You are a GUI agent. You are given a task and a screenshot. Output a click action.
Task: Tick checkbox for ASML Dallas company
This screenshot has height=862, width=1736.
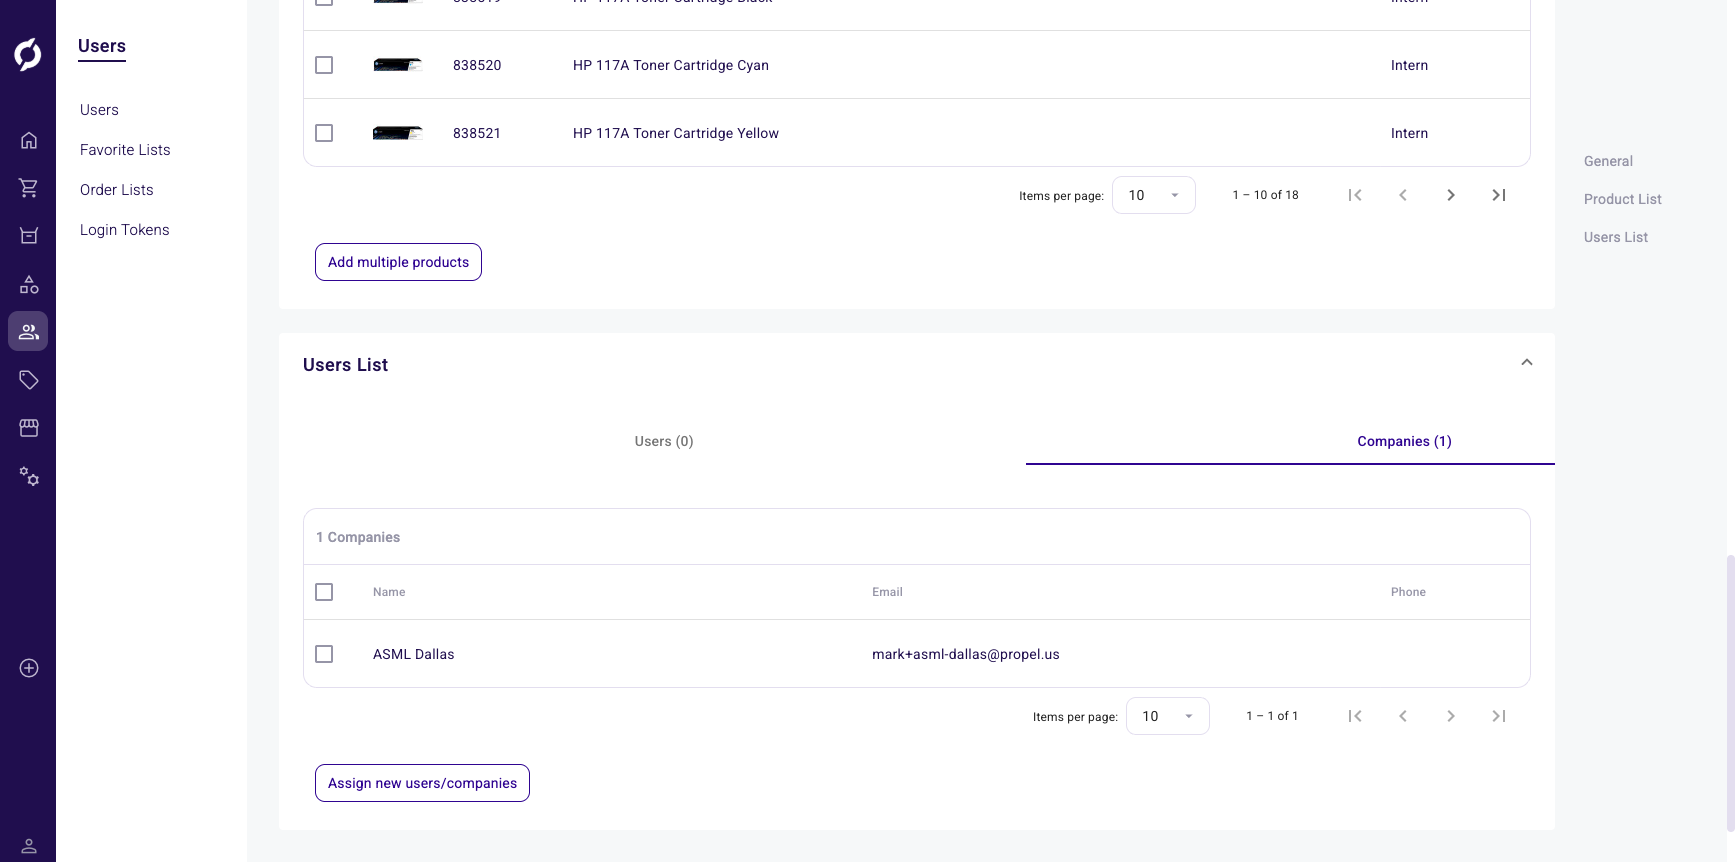pyautogui.click(x=324, y=654)
